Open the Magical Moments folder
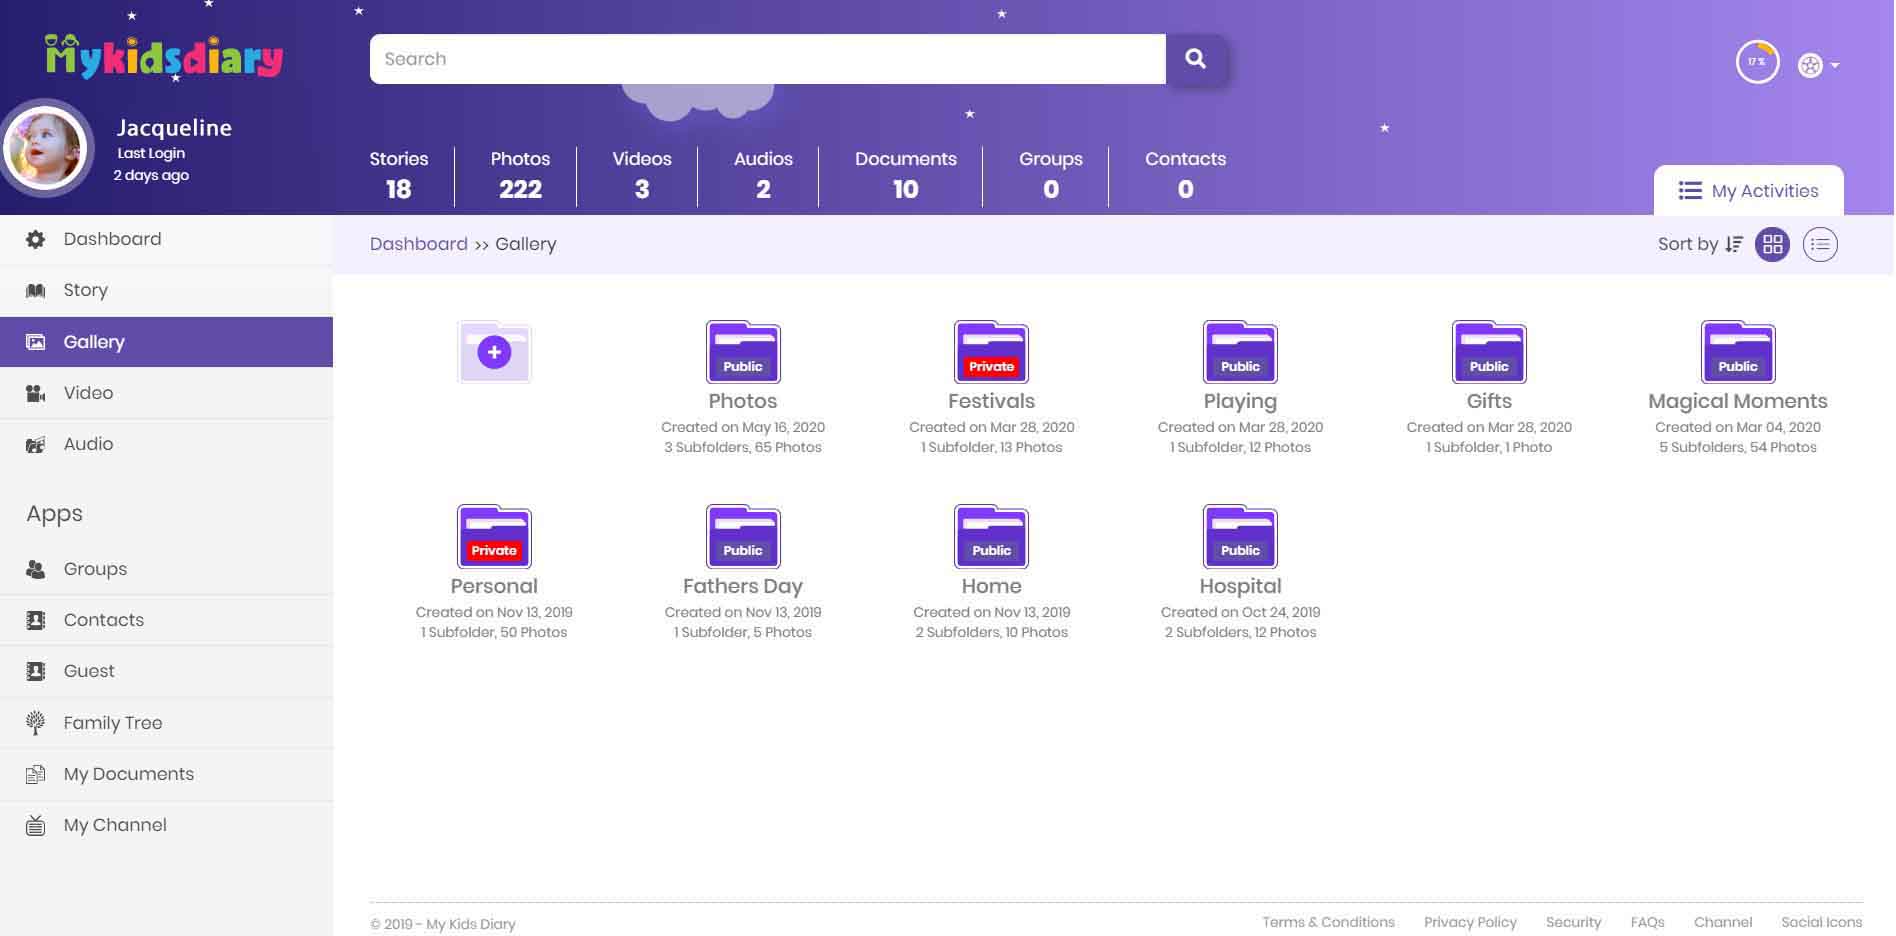Image resolution: width=1896 pixels, height=936 pixels. (x=1737, y=352)
